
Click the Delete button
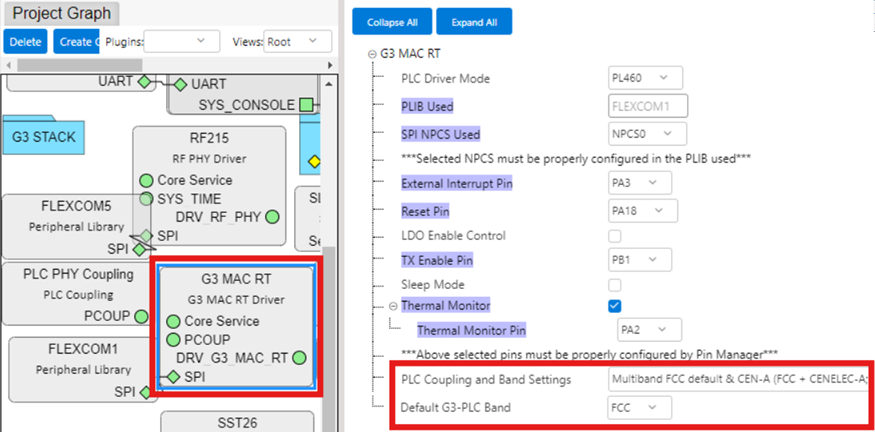coord(25,41)
